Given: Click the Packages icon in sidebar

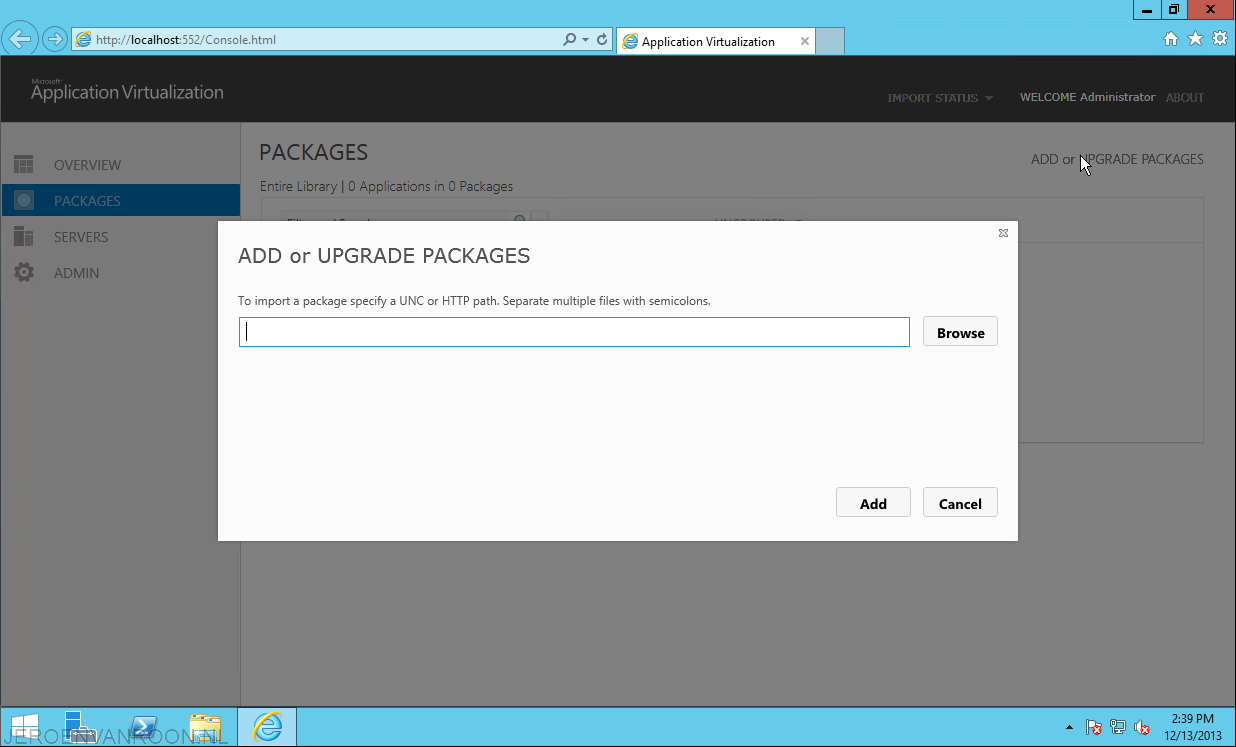Looking at the screenshot, I should click(x=24, y=201).
